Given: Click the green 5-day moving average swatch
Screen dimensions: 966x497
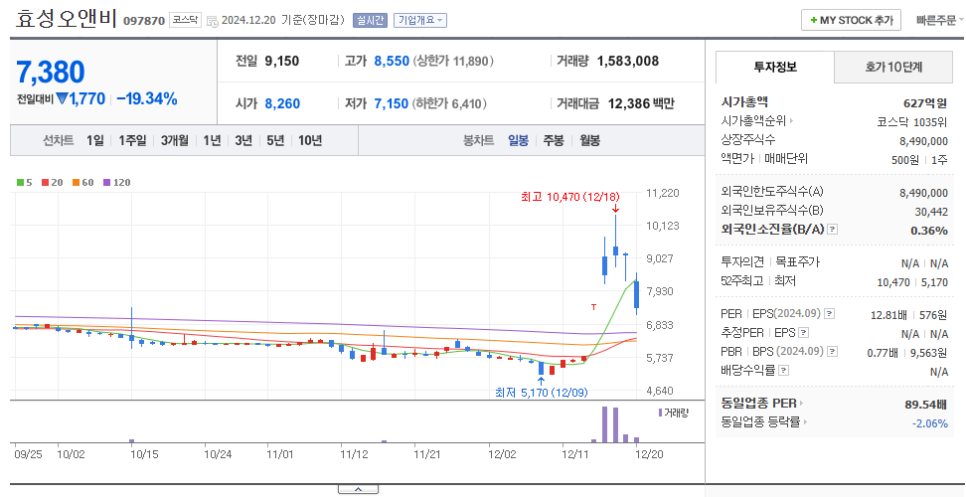Looking at the screenshot, I should 20,183.
